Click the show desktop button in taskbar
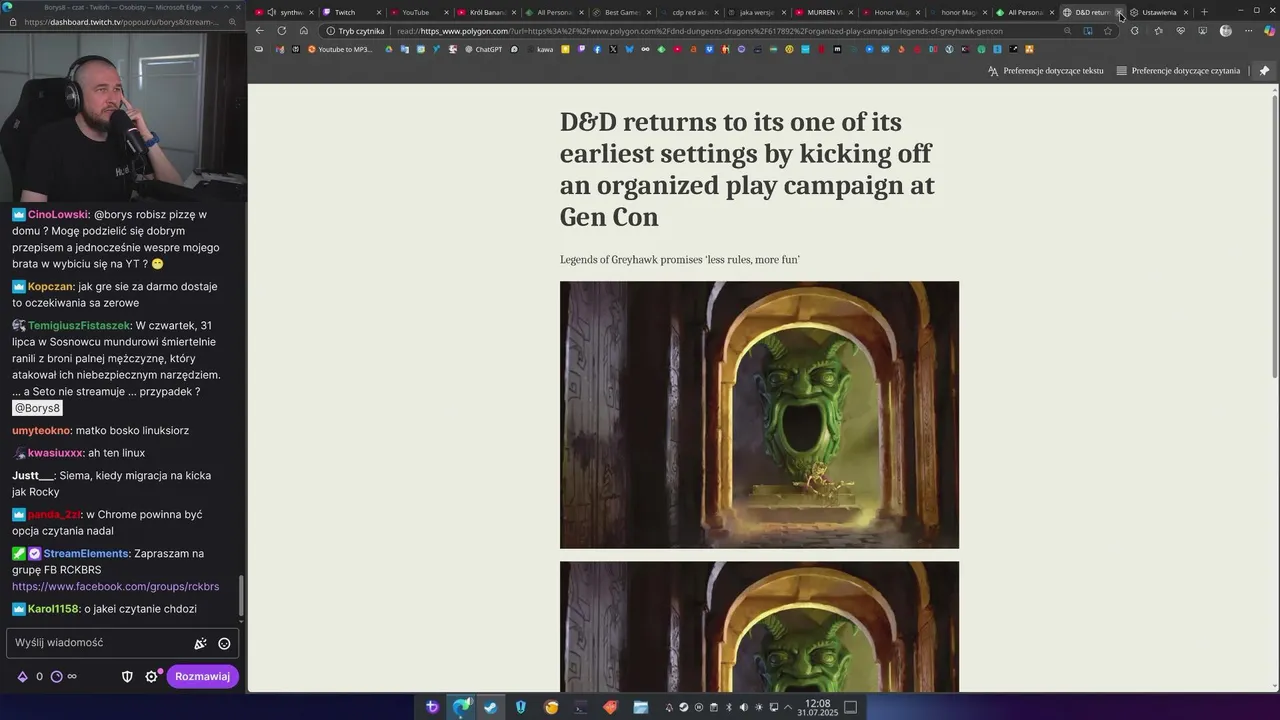This screenshot has height=720, width=1280. (x=851, y=707)
